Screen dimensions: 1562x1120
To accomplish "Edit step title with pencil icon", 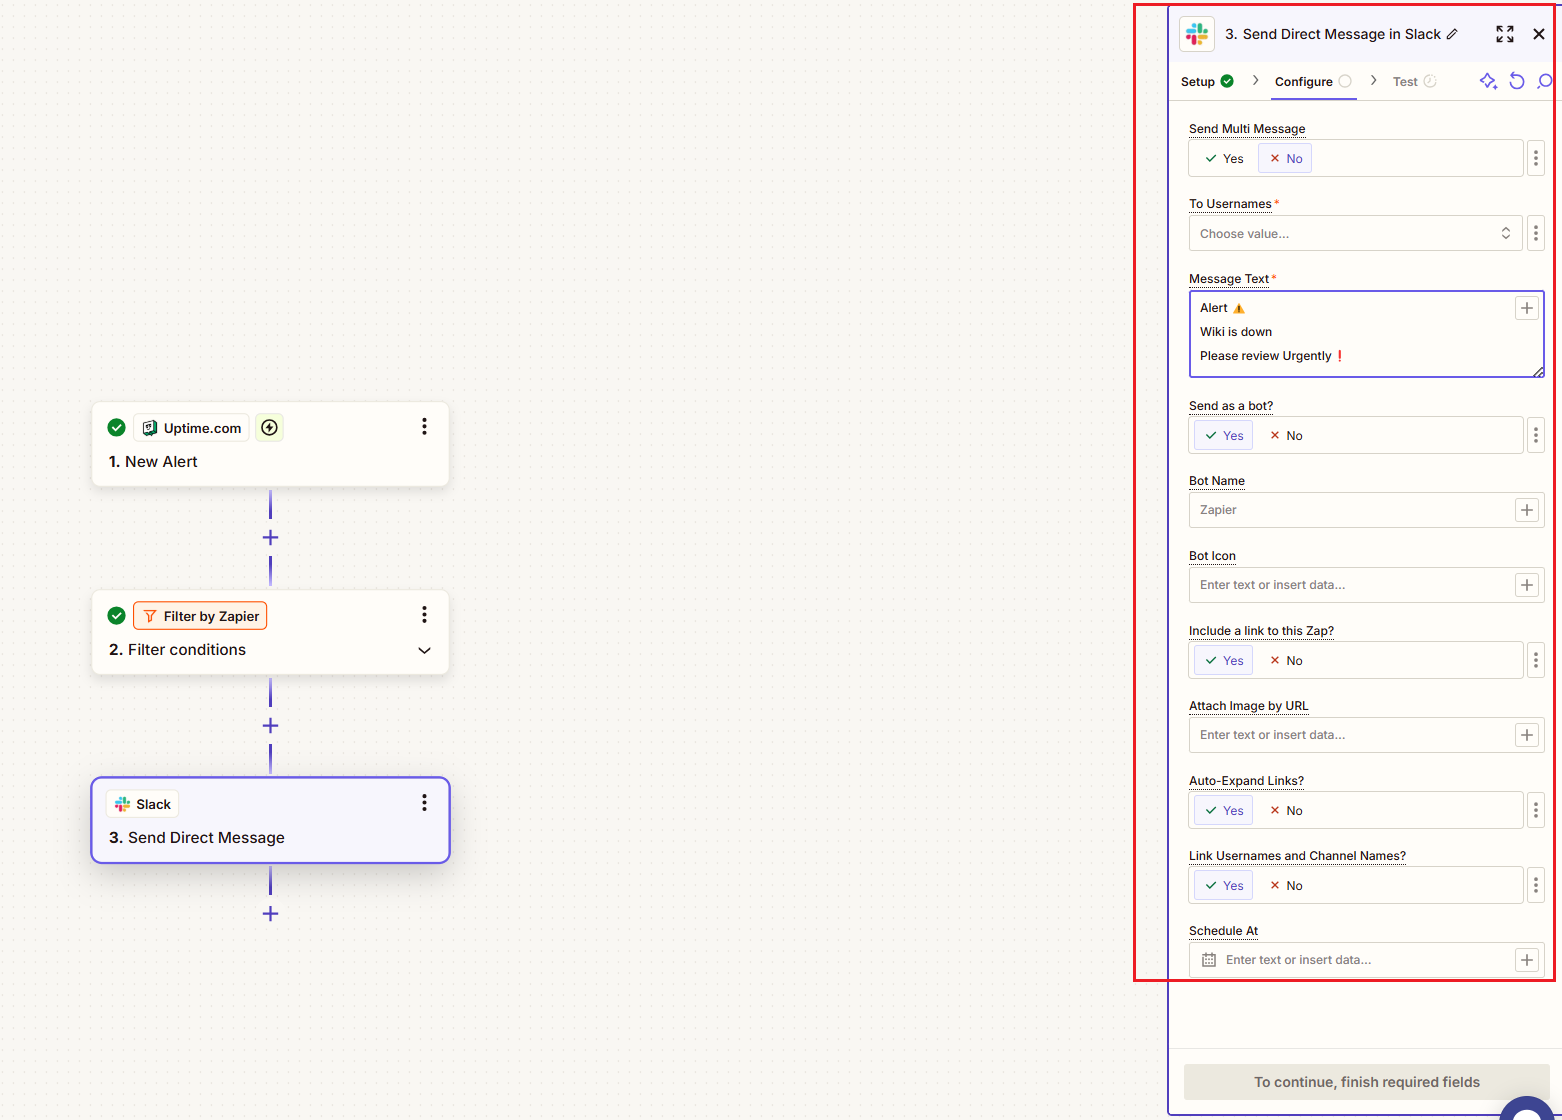I will [x=1452, y=34].
